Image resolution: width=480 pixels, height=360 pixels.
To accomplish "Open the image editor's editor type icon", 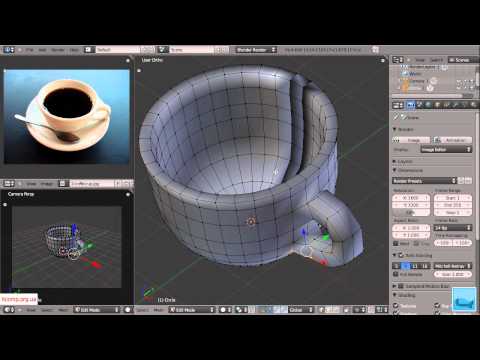I will click(x=9, y=184).
